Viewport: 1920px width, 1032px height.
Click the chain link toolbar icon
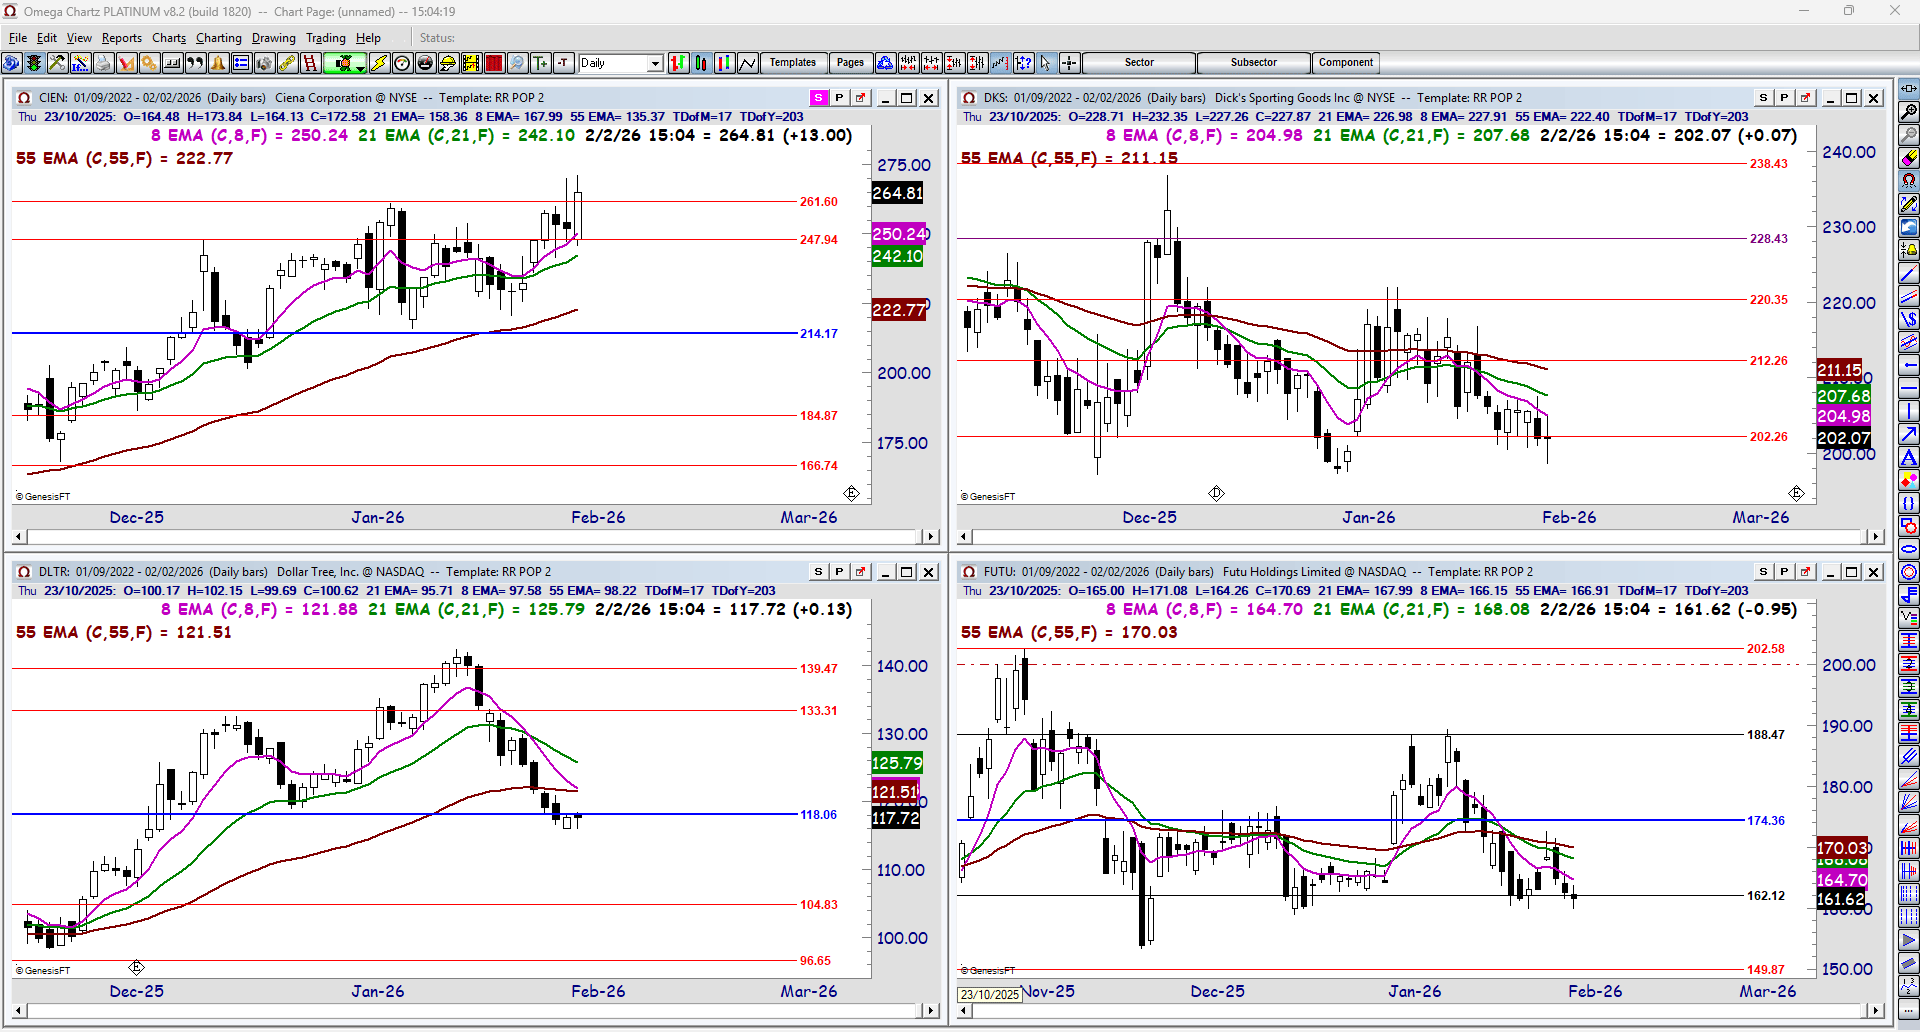tap(287, 63)
